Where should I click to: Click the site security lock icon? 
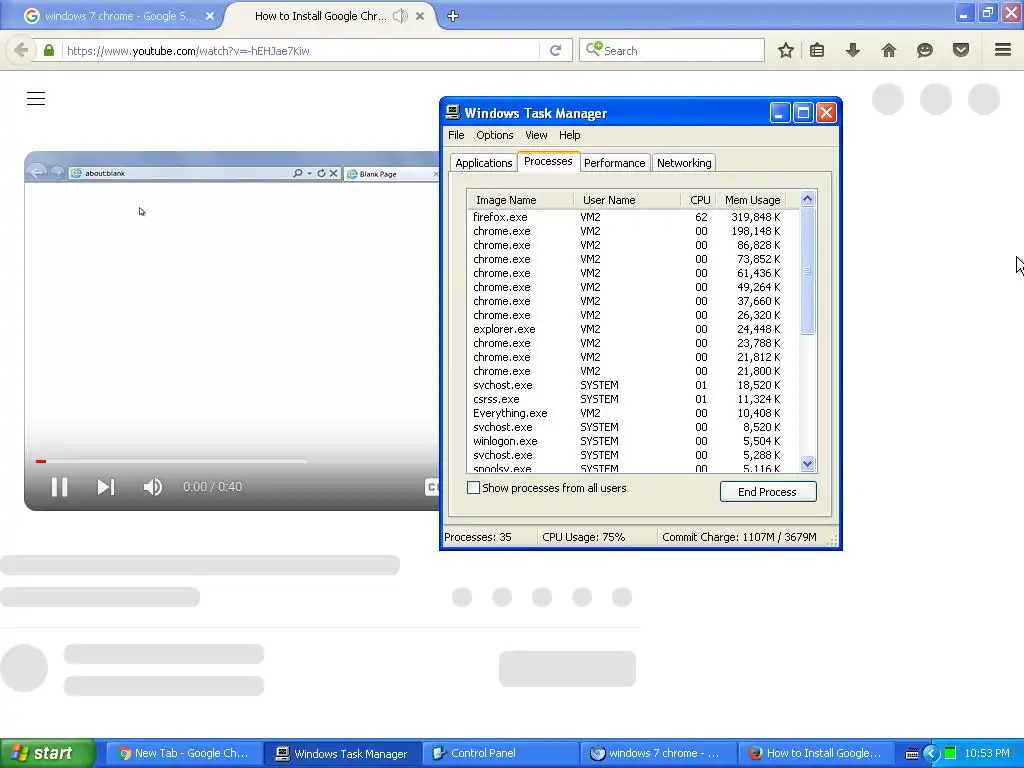[49, 50]
